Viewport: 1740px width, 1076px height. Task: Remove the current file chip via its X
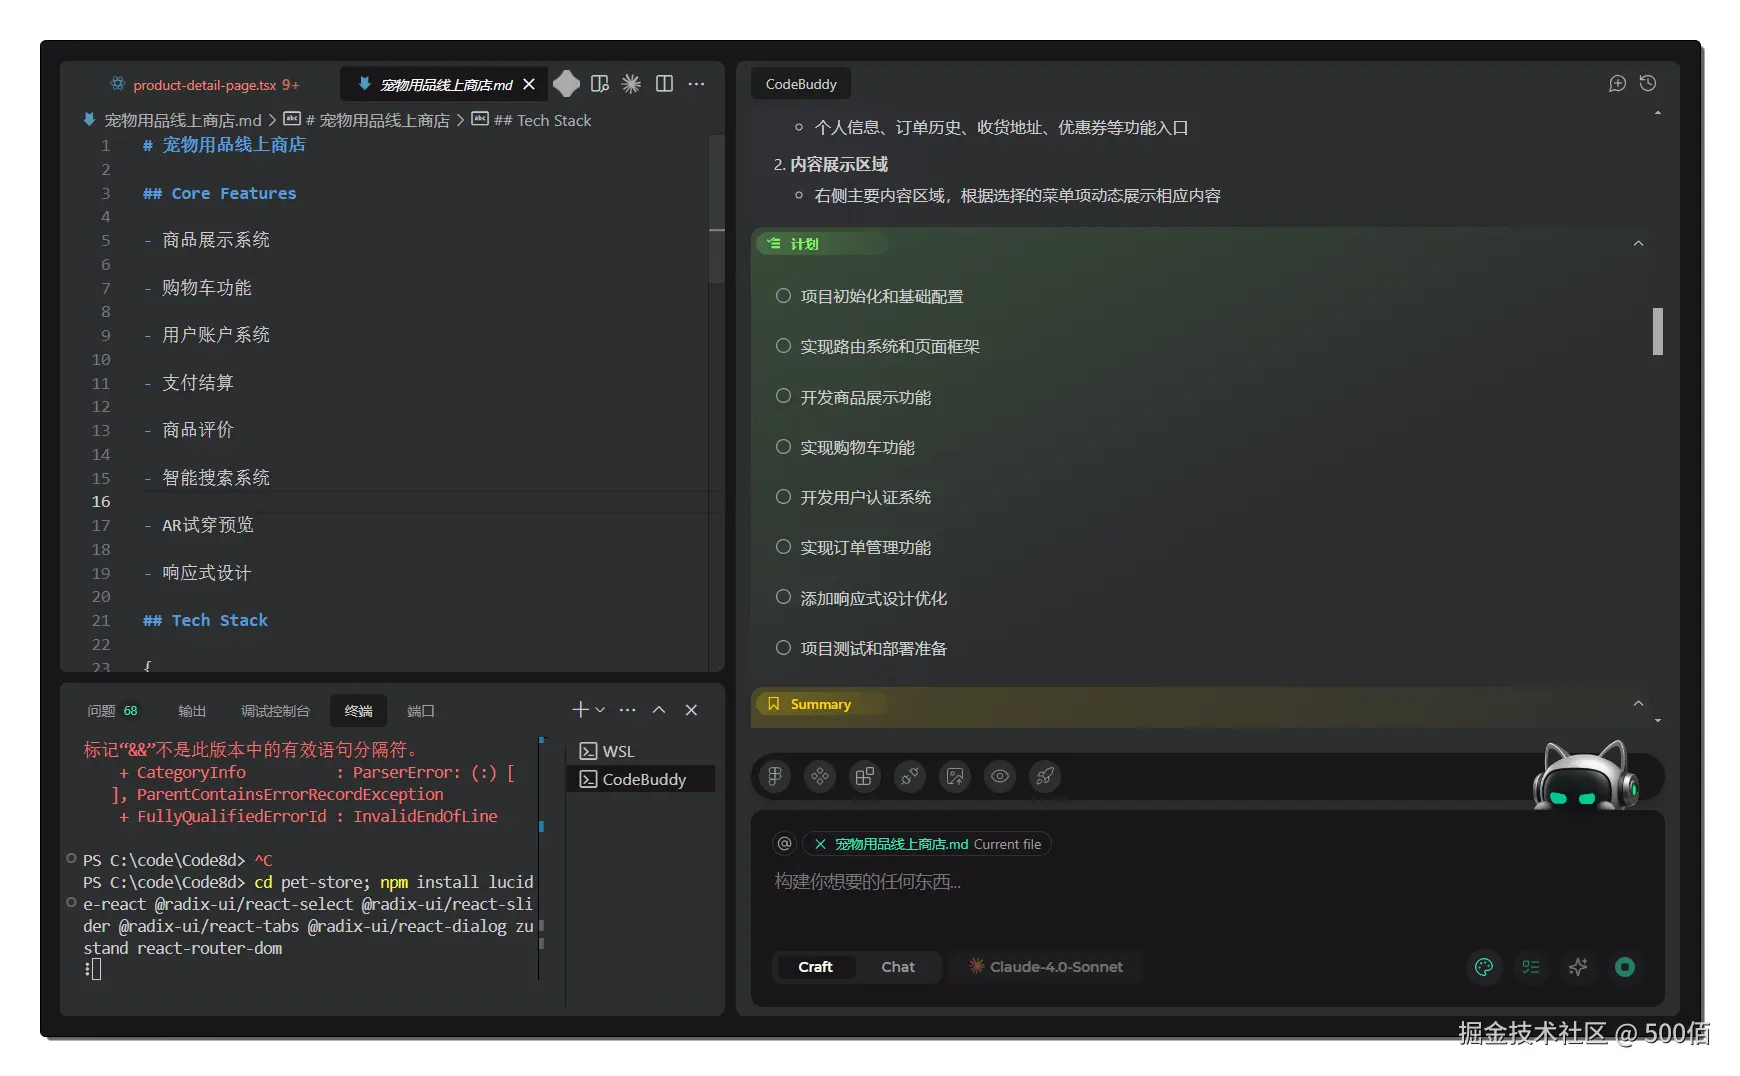(820, 844)
